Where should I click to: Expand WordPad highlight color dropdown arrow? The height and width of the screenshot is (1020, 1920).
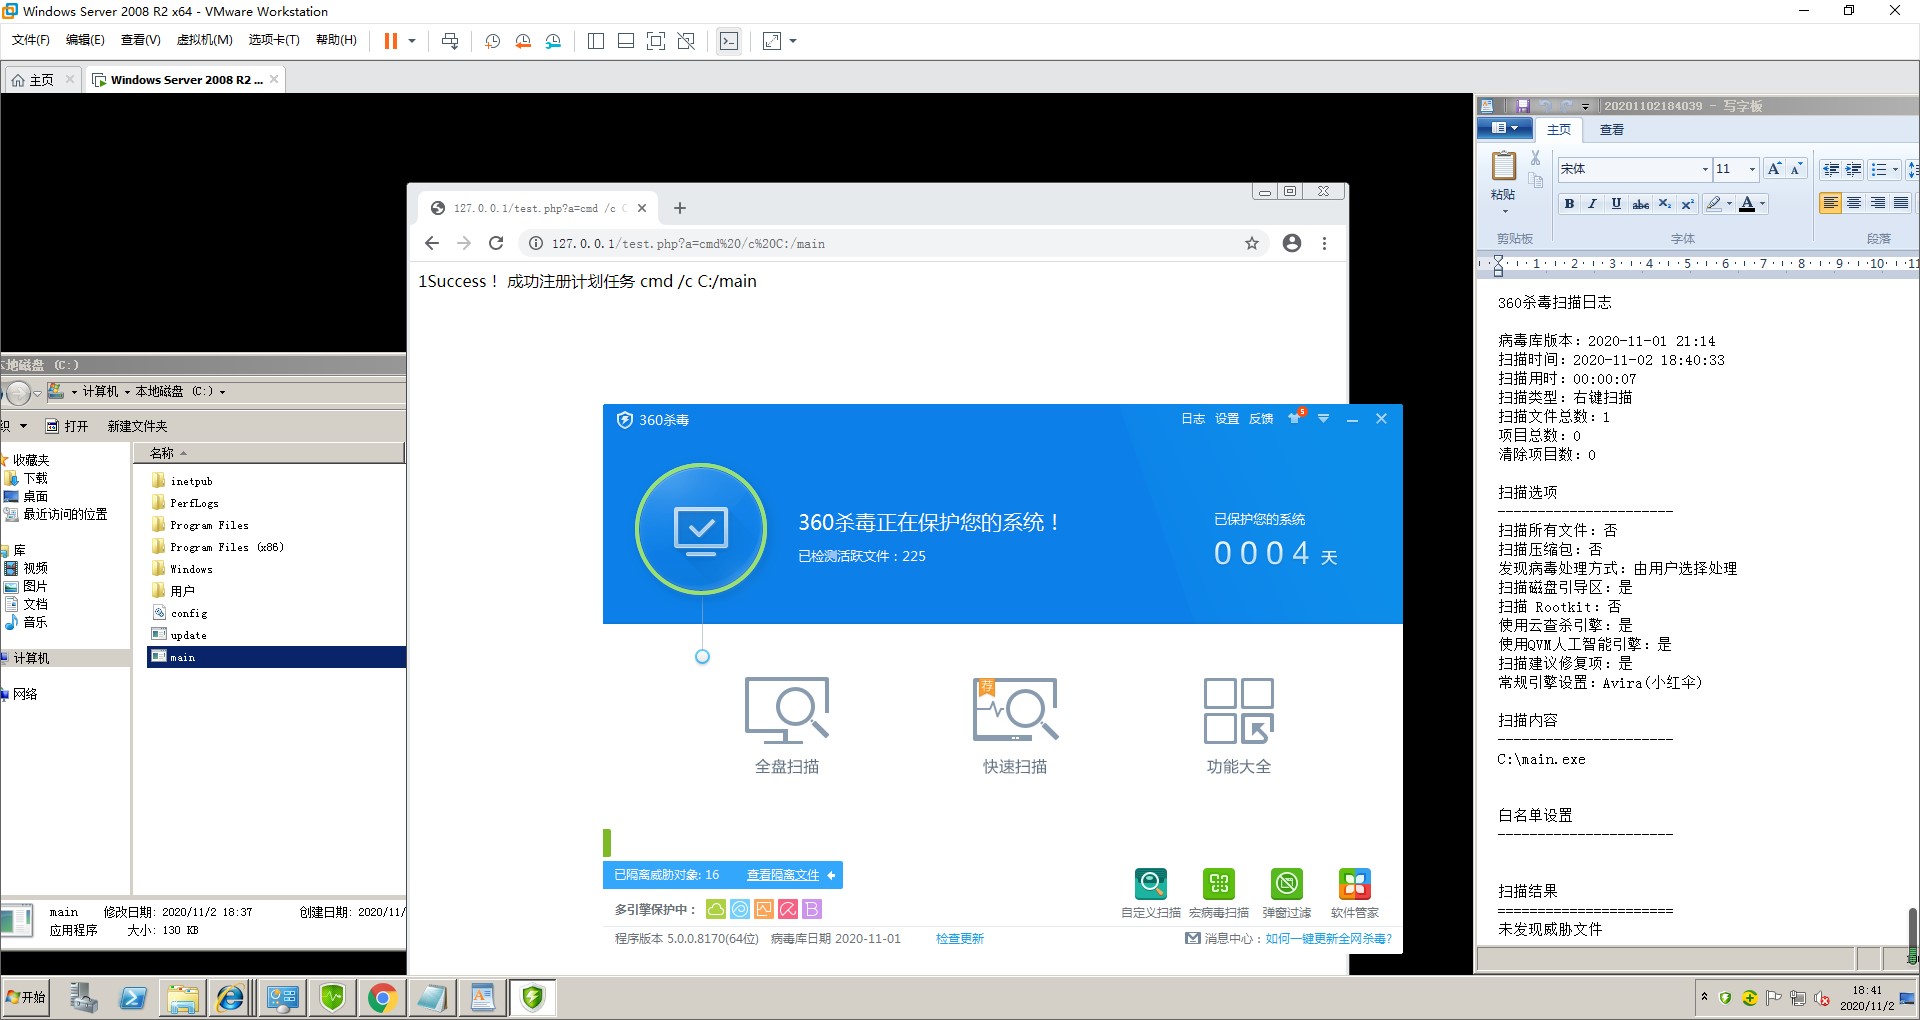[1729, 204]
